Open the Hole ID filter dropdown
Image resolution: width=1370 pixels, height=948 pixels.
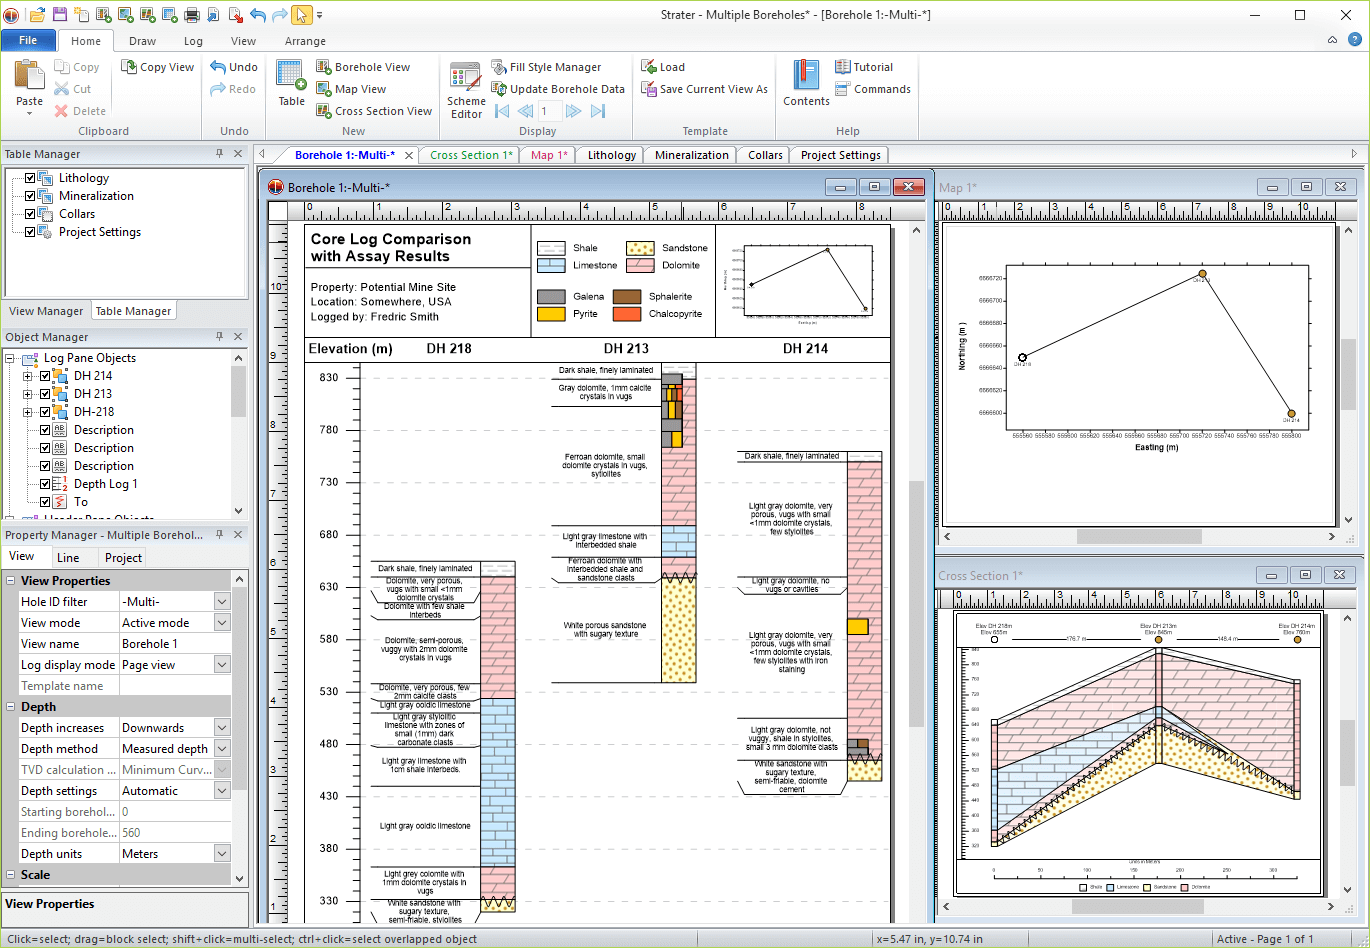[222, 602]
